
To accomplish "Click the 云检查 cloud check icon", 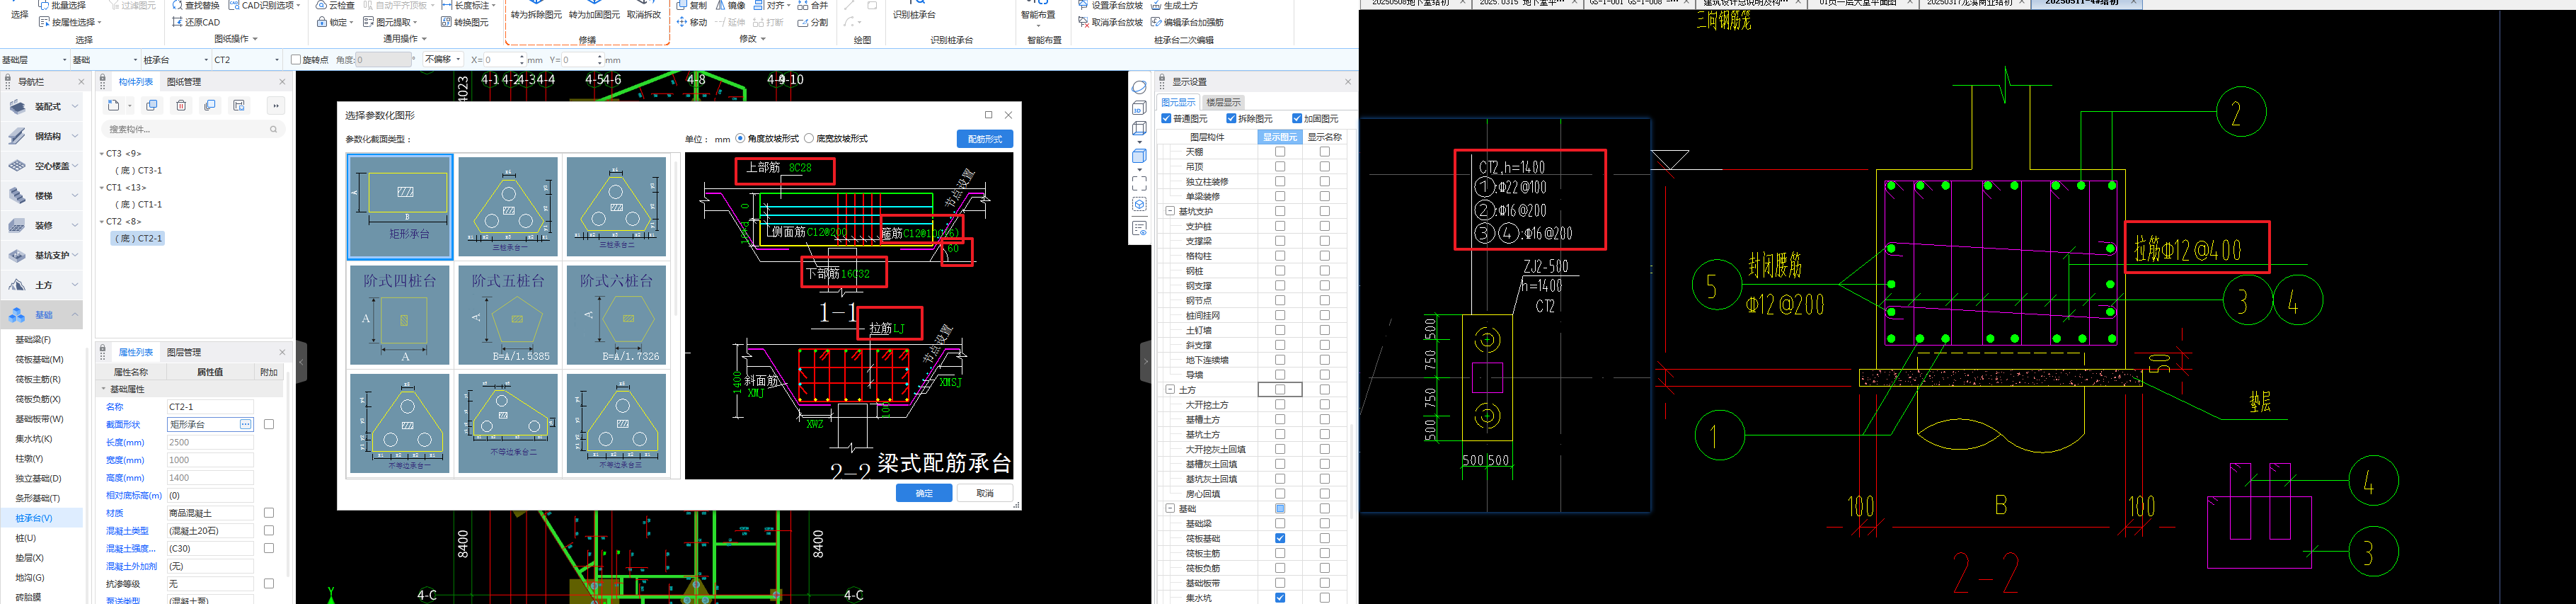I will (x=321, y=5).
